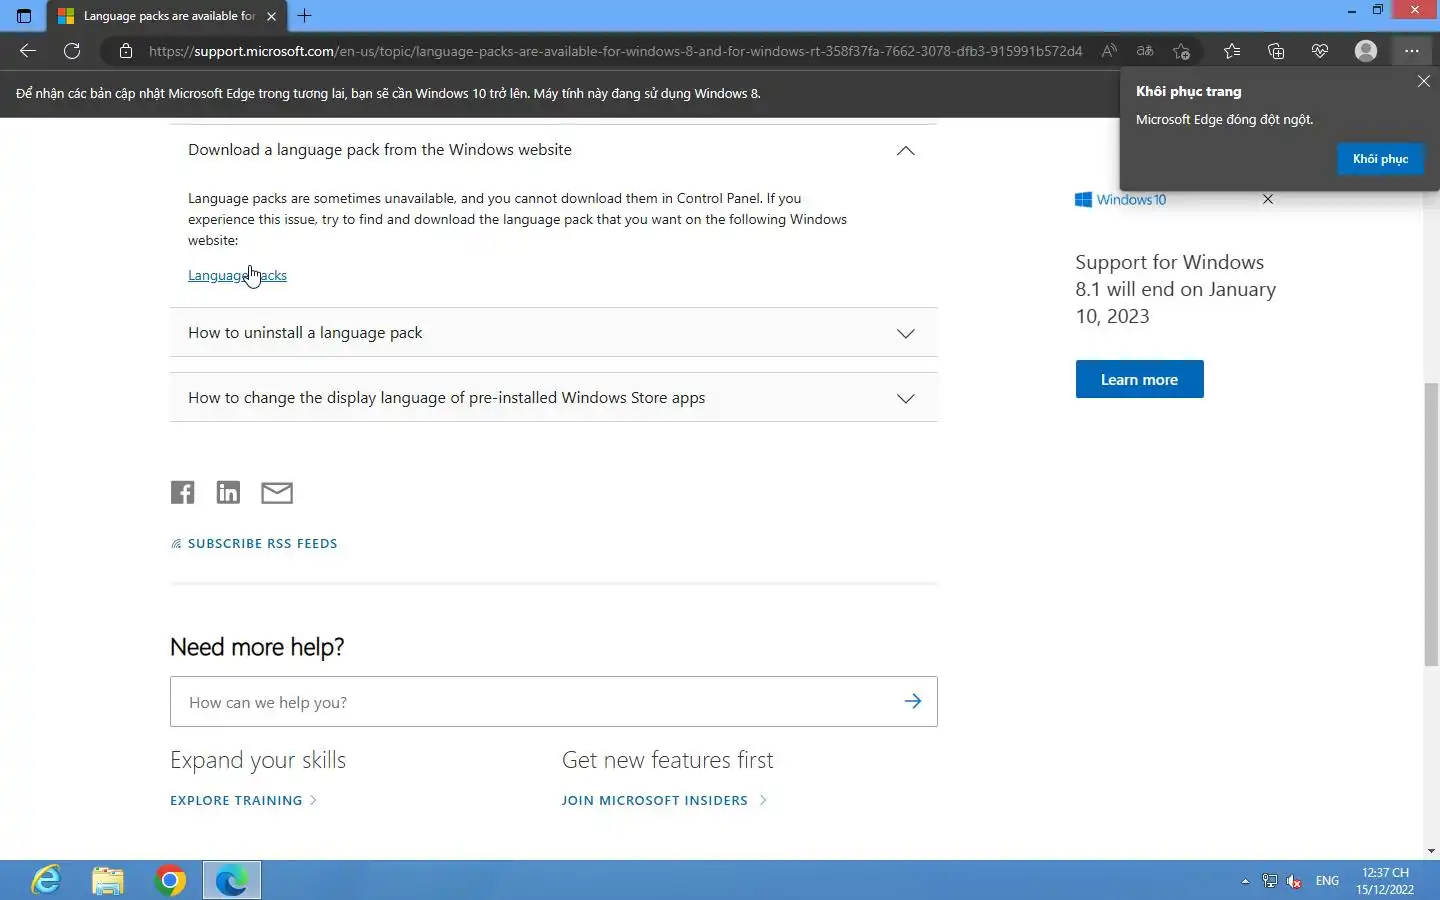Click the Windows 10 logo link
This screenshot has width=1440, height=900.
pos(1121,199)
